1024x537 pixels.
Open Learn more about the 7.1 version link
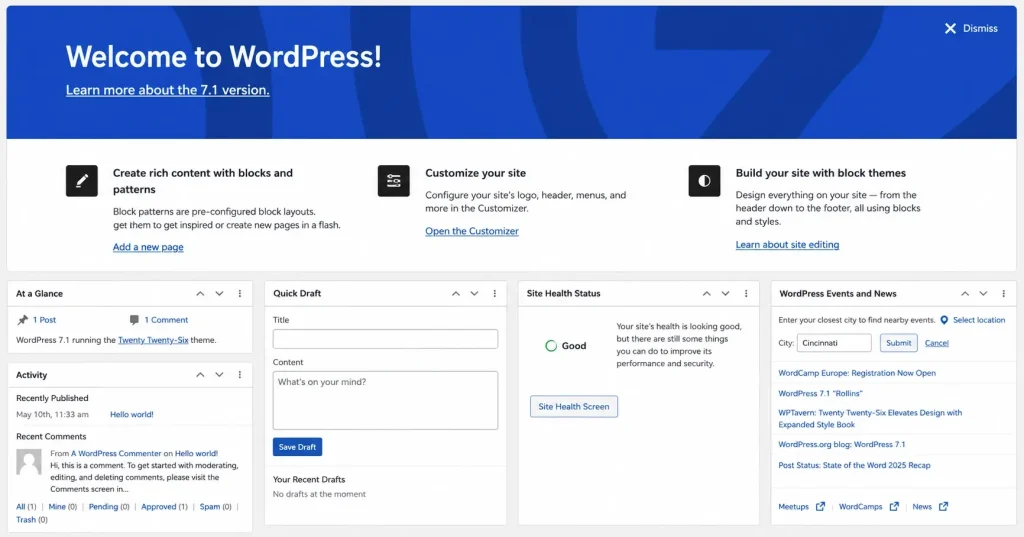(168, 90)
